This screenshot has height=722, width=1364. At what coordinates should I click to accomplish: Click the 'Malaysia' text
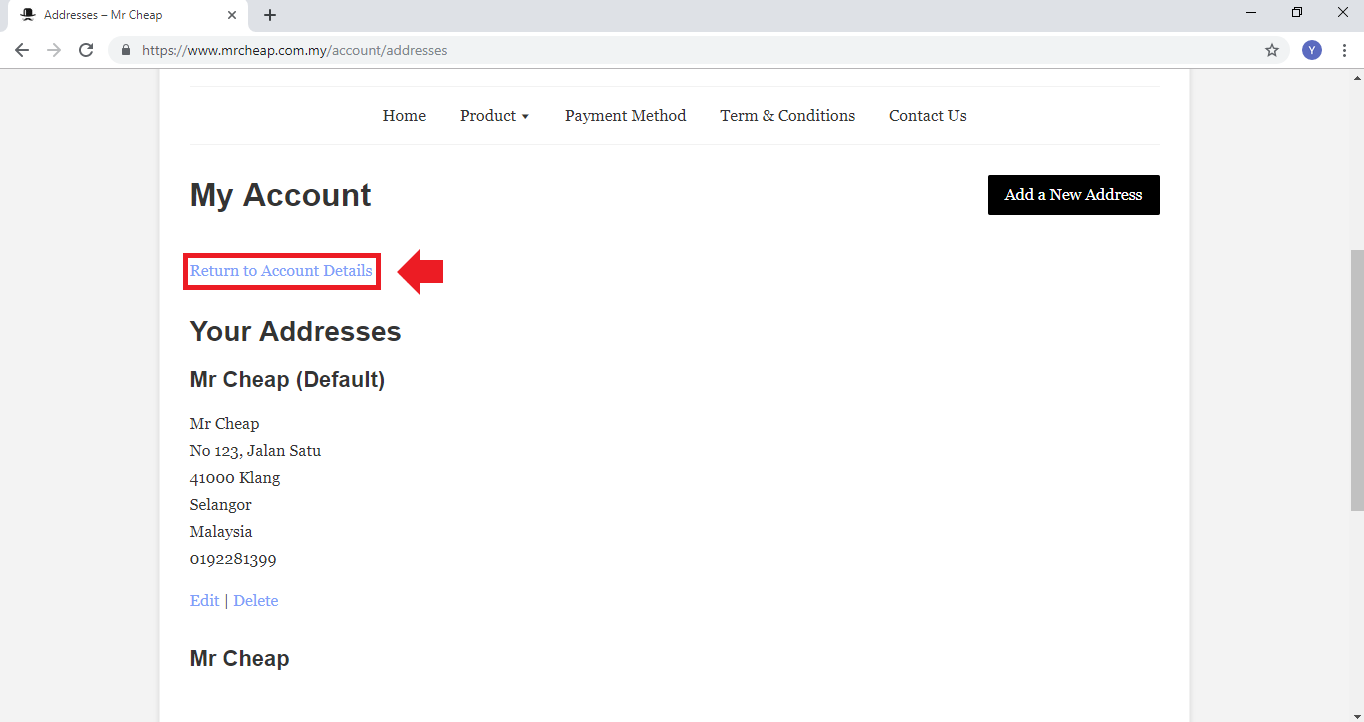[221, 532]
